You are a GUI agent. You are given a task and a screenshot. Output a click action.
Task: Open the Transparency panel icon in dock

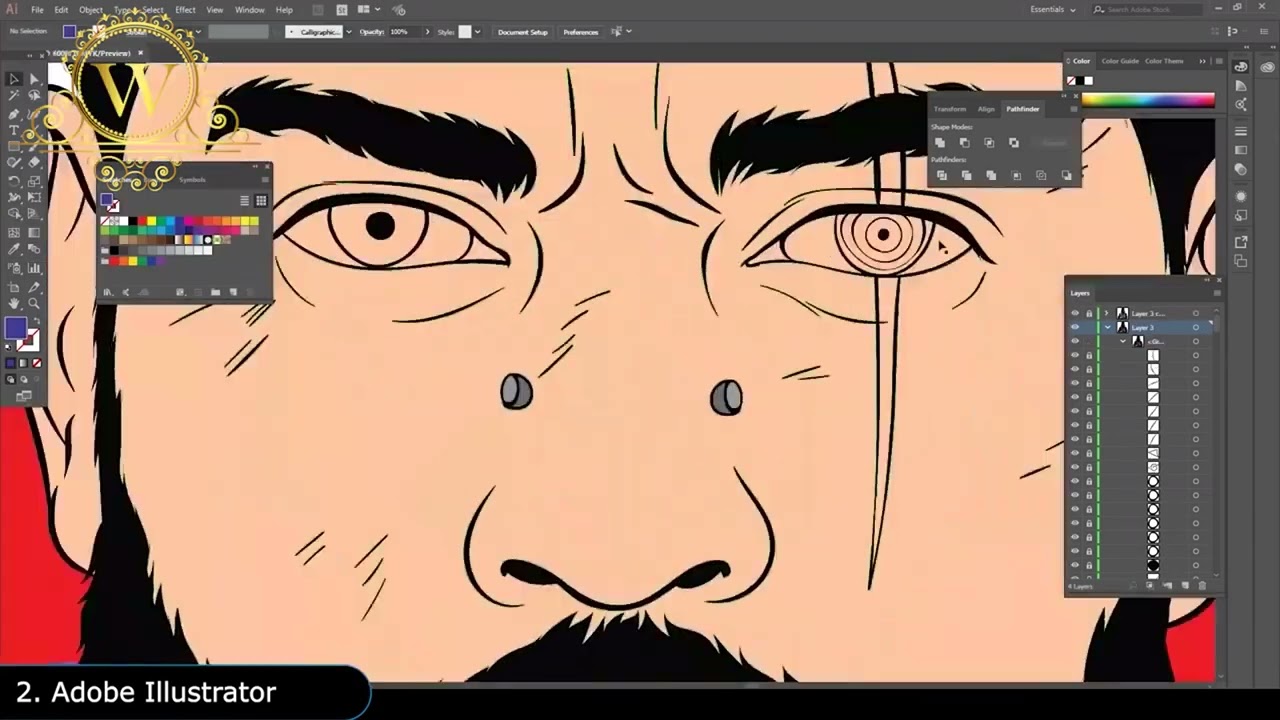pos(1241,170)
